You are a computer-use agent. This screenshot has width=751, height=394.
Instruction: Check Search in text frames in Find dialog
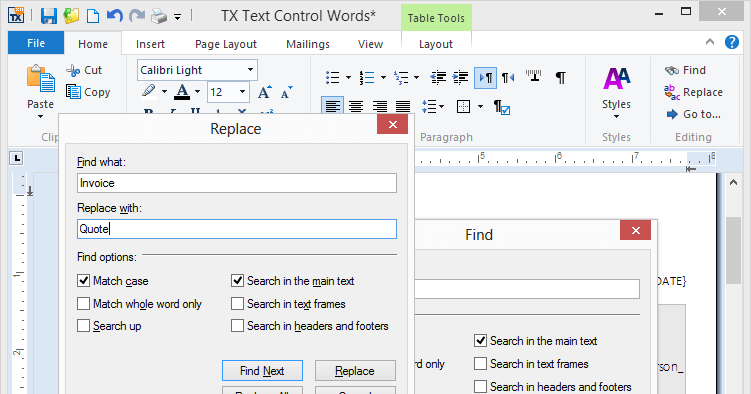(x=480, y=363)
